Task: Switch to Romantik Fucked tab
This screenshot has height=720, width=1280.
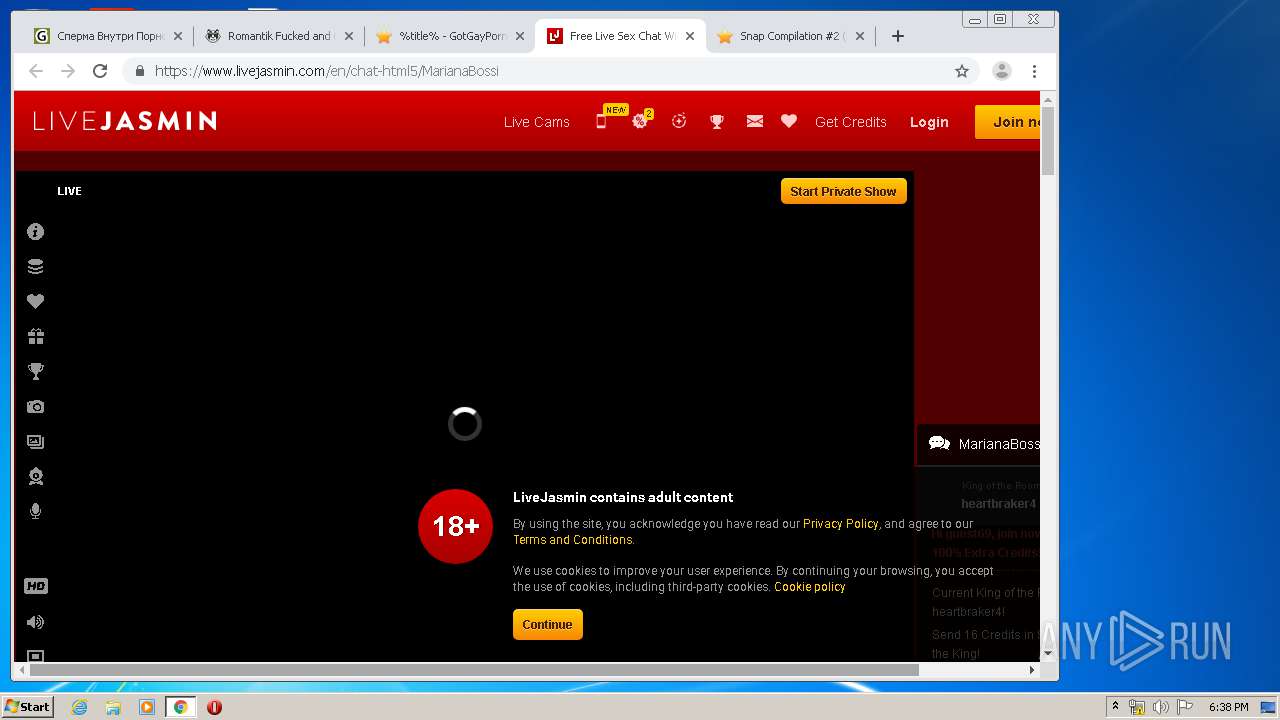Action: click(278, 36)
